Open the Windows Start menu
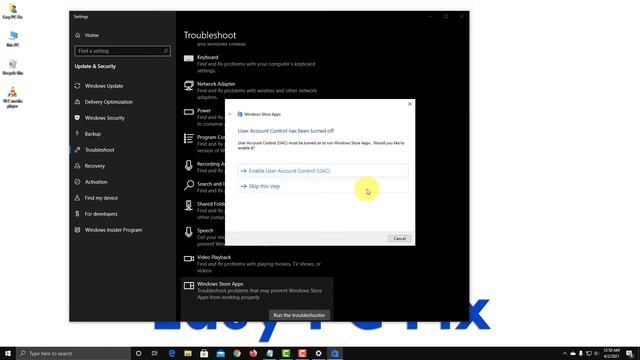This screenshot has height=360, width=640. tap(8, 353)
